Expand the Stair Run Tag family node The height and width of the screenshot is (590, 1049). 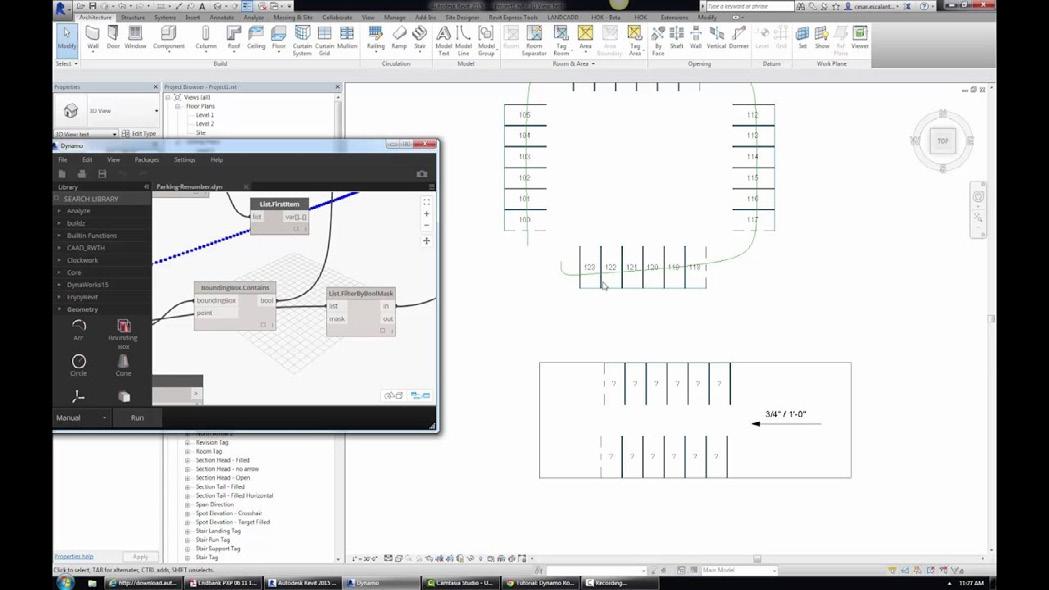(x=187, y=540)
